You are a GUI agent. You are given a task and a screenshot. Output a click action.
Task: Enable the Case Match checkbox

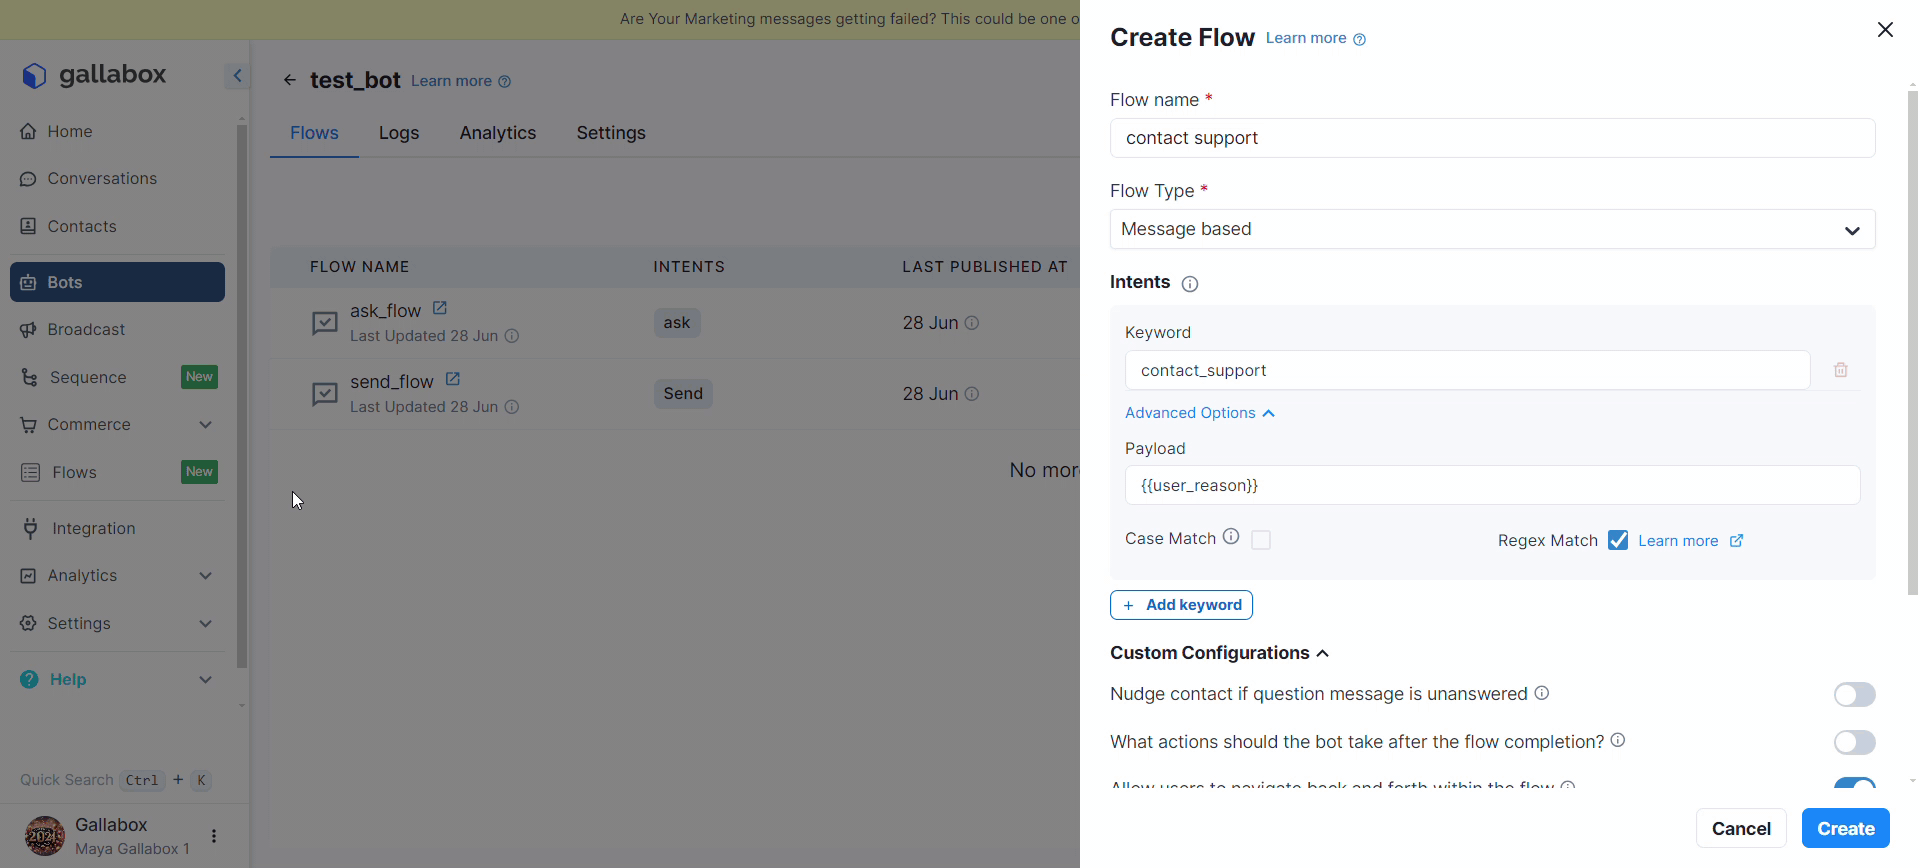click(1261, 540)
